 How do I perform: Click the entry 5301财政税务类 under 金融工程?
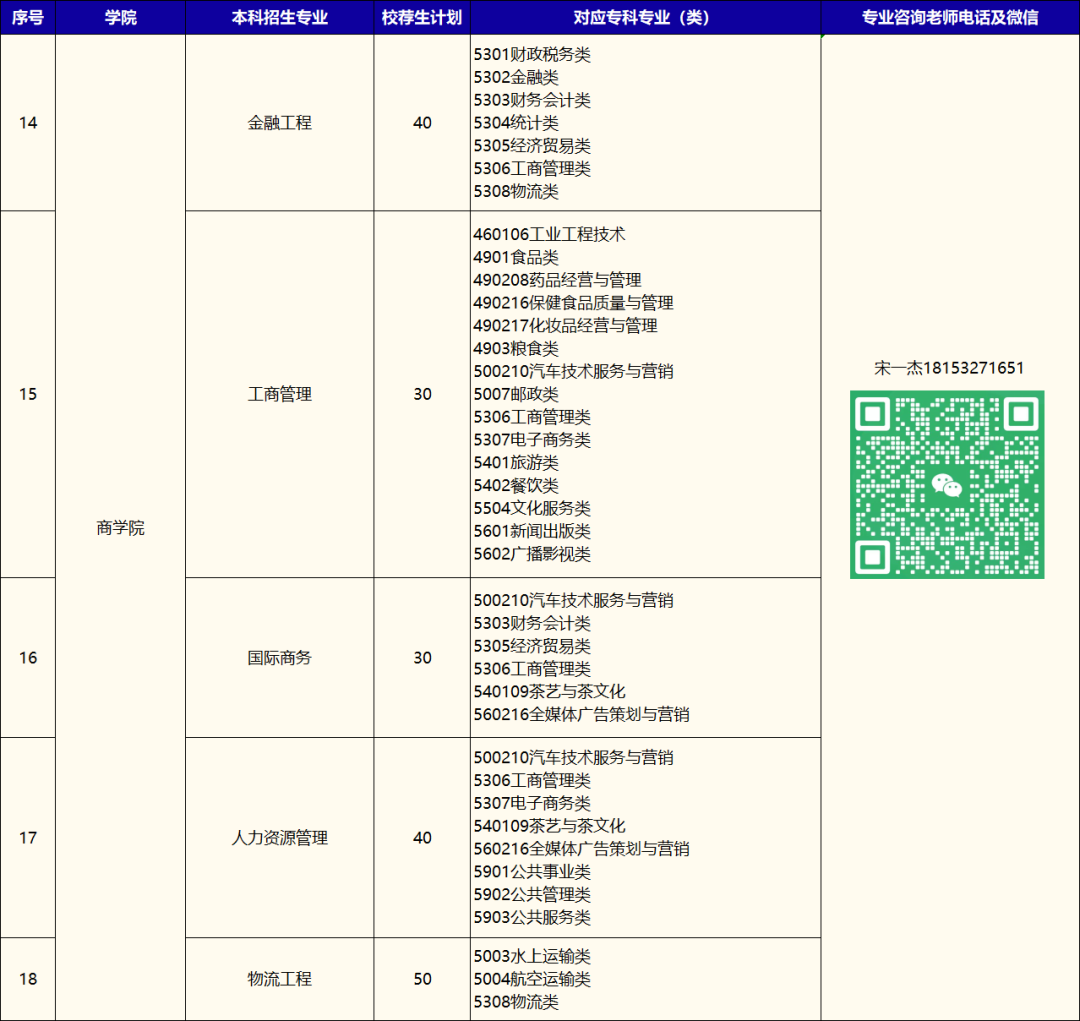pyautogui.click(x=535, y=55)
